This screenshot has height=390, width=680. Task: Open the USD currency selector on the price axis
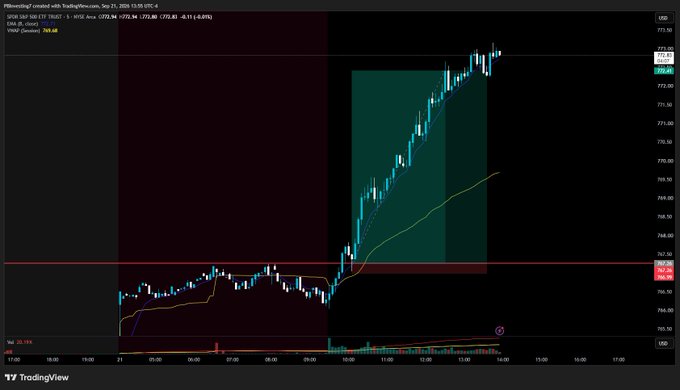663,18
